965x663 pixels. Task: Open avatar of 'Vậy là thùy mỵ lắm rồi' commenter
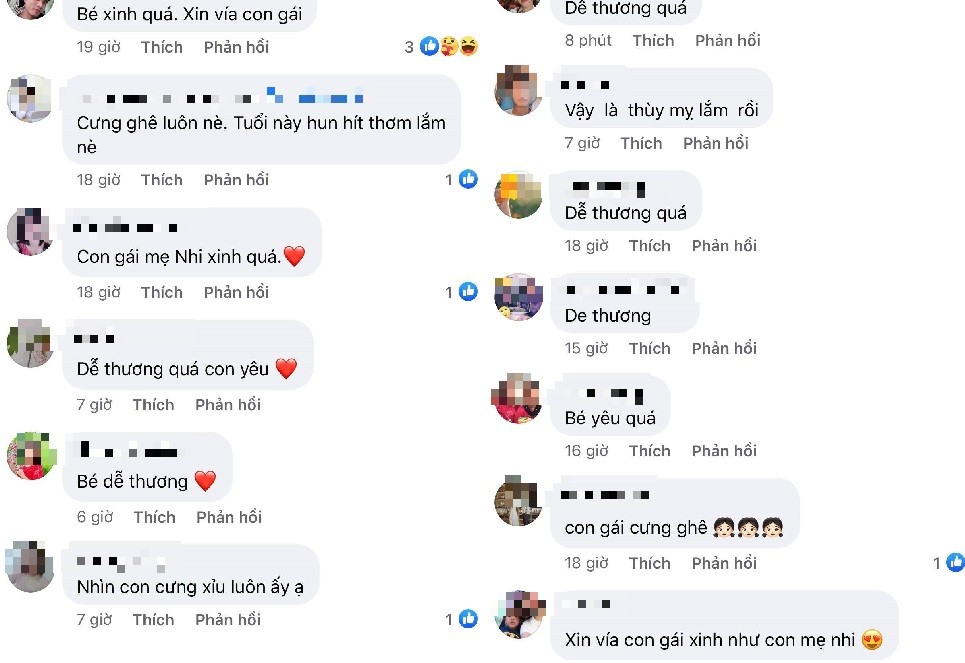coord(518,90)
